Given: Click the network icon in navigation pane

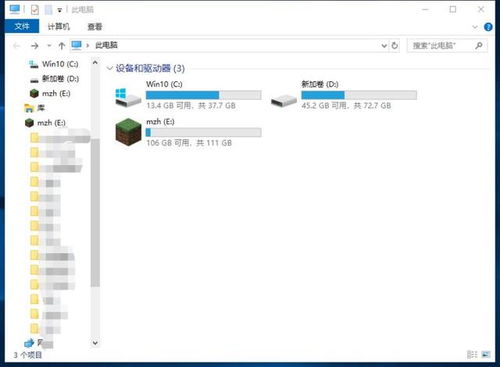Looking at the screenshot, I should [x=29, y=342].
